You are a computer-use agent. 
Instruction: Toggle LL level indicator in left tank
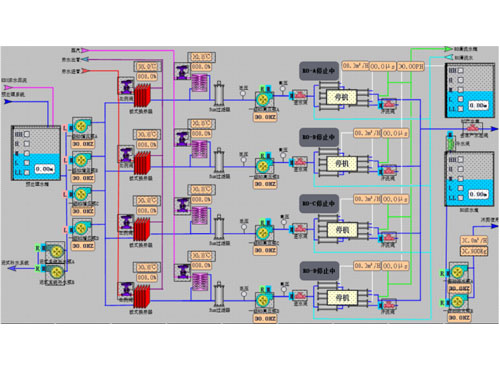(x=27, y=172)
